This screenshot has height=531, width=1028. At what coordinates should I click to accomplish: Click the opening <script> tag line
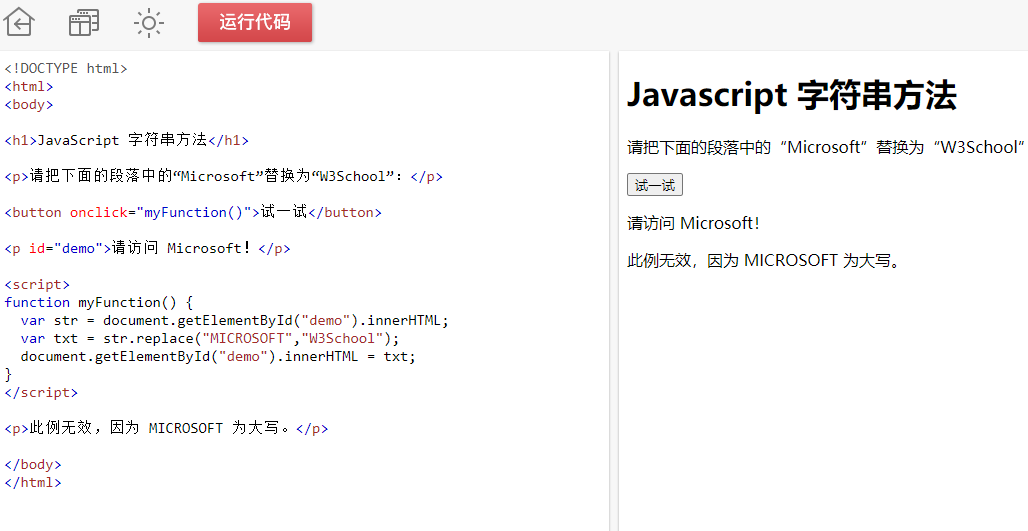click(x=37, y=285)
